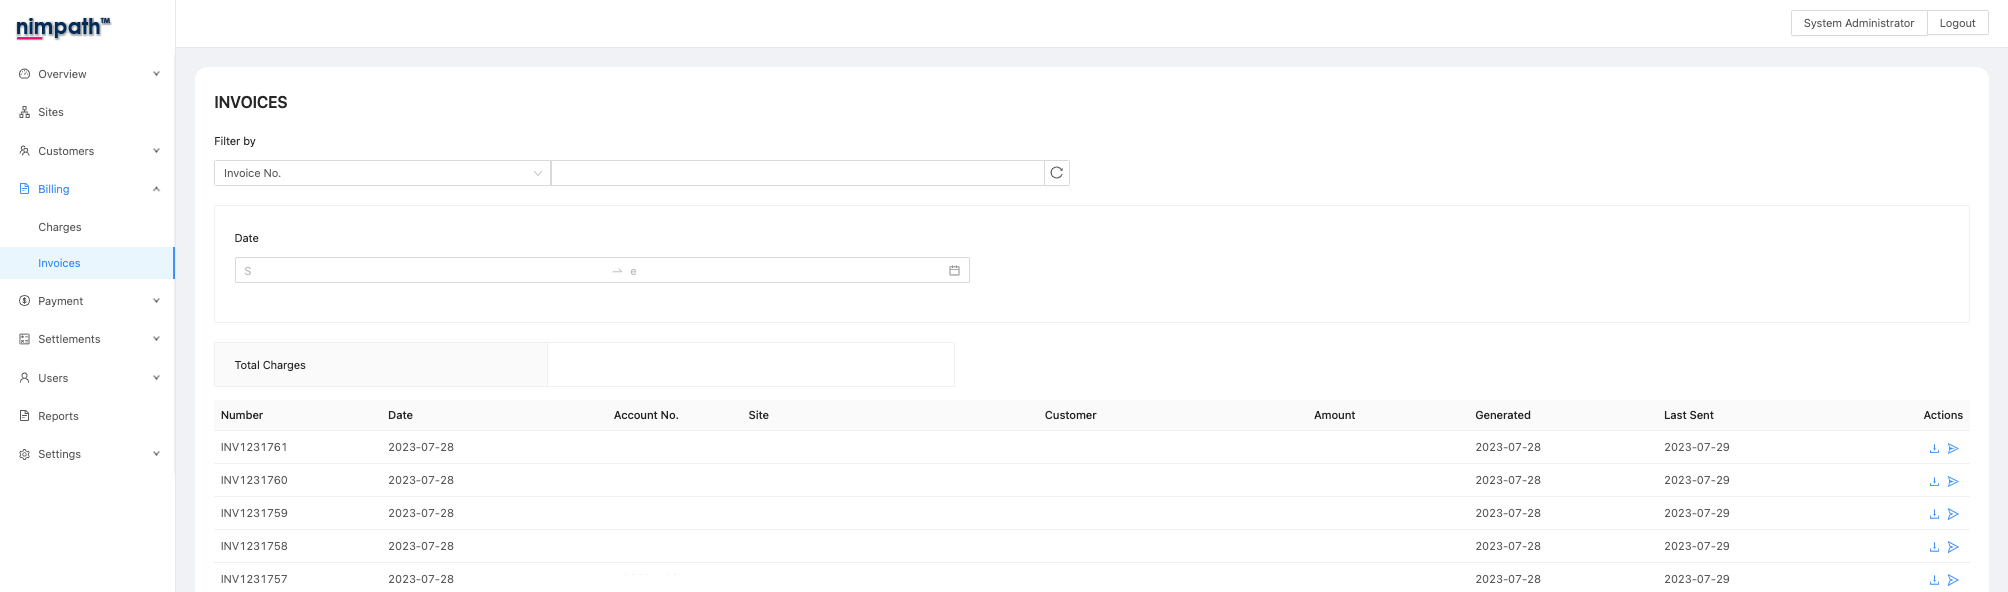Click the Logout button
2008x592 pixels.
tap(1957, 23)
